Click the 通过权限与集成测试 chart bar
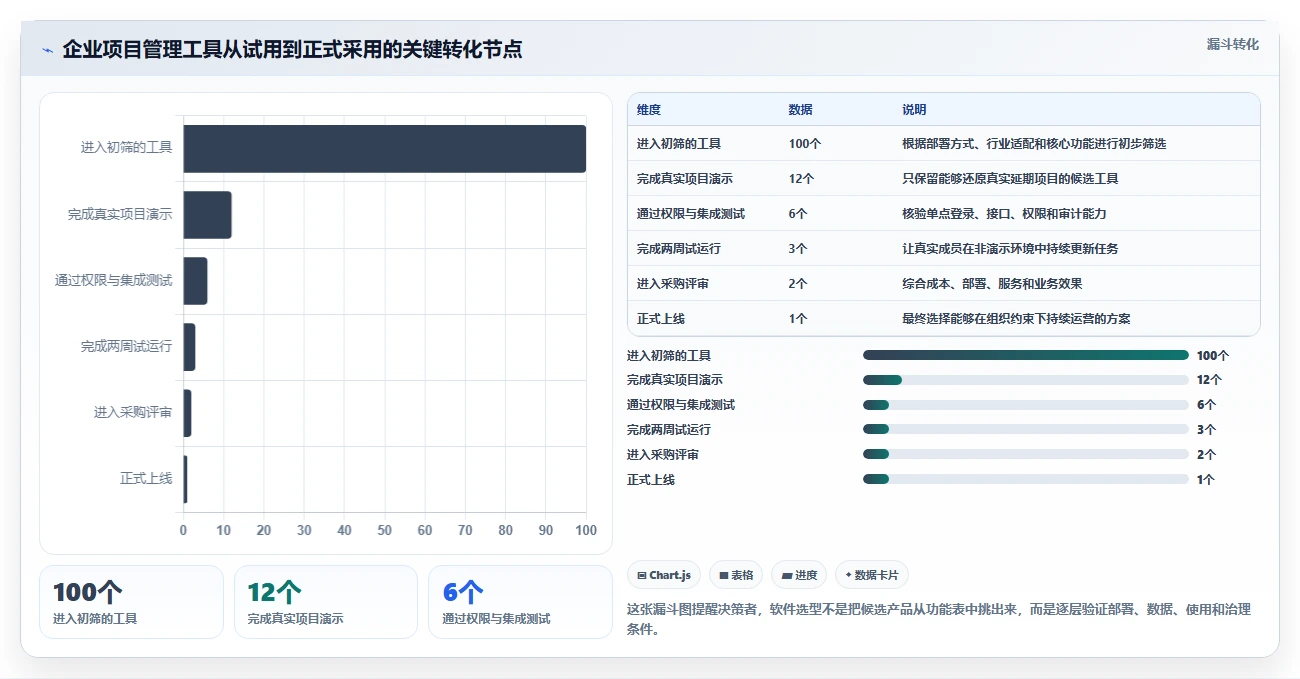Image resolution: width=1300 pixels, height=679 pixels. [x=195, y=281]
